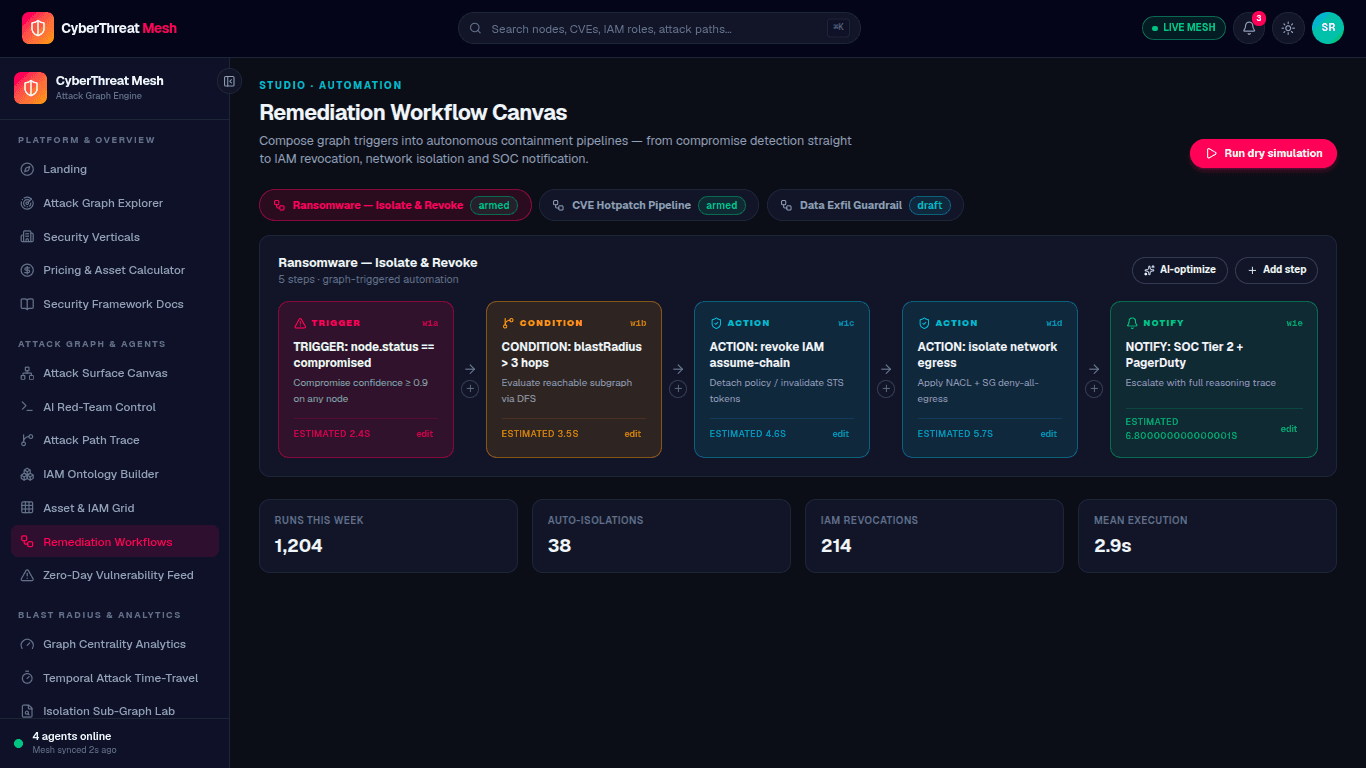
Task: Click the RUNS THIS WEEK 1,204 stat card
Action: click(x=388, y=536)
